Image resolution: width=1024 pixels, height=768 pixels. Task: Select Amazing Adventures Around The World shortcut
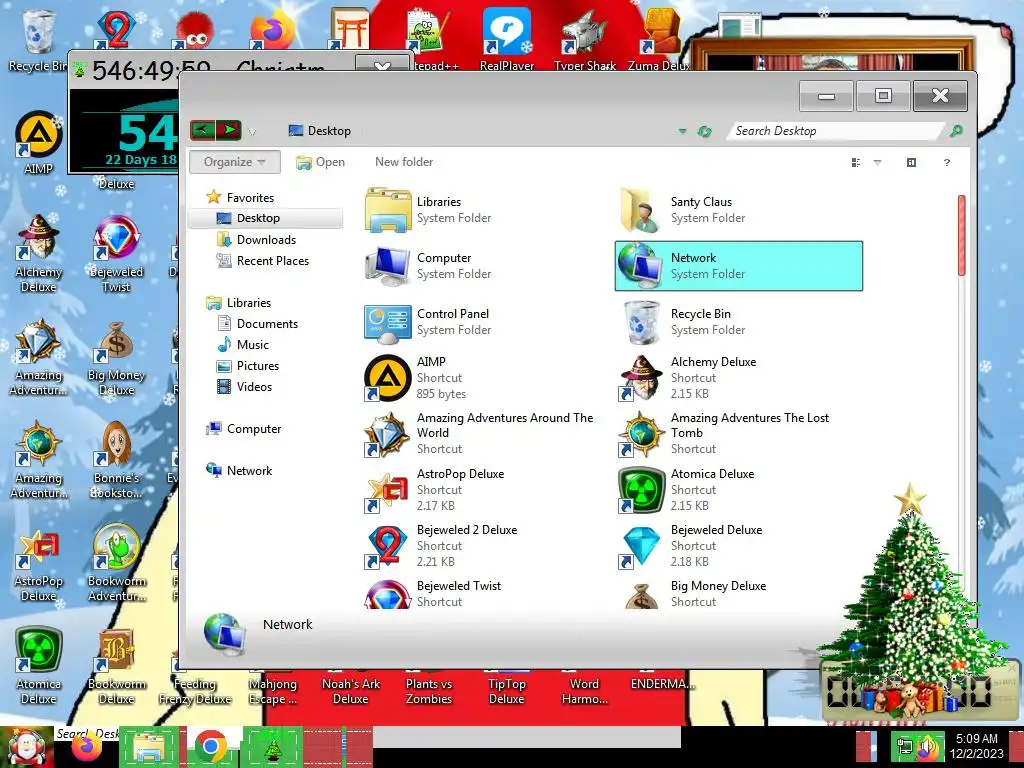[x=479, y=434]
